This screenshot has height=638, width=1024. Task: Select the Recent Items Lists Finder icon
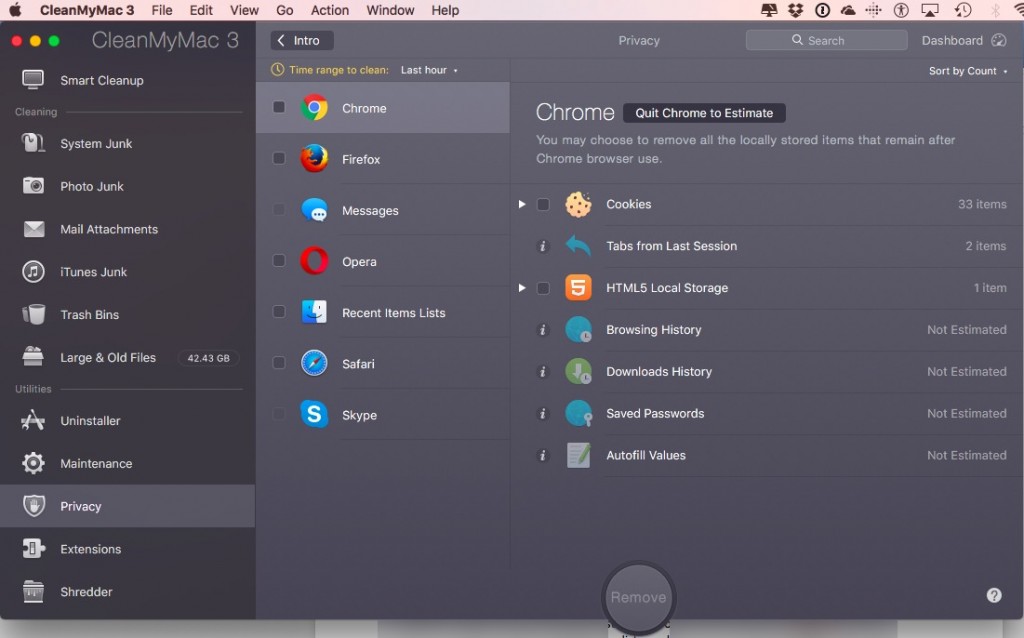[x=314, y=312]
